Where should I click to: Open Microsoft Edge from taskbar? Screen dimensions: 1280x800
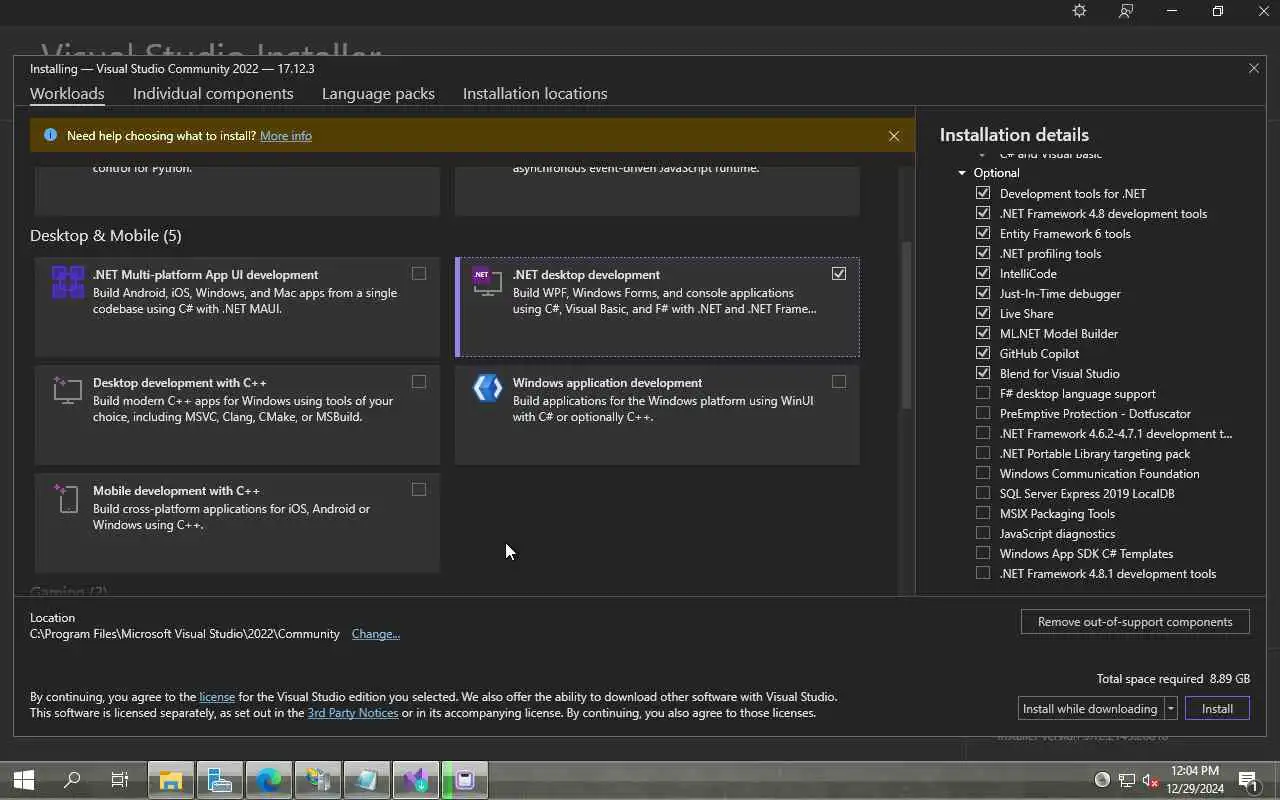[x=269, y=780]
